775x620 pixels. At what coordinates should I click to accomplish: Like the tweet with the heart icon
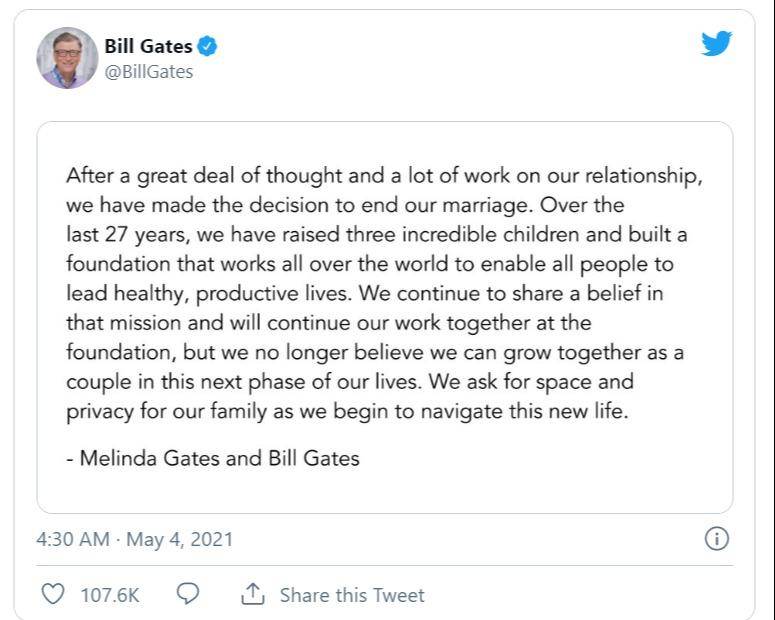52,594
